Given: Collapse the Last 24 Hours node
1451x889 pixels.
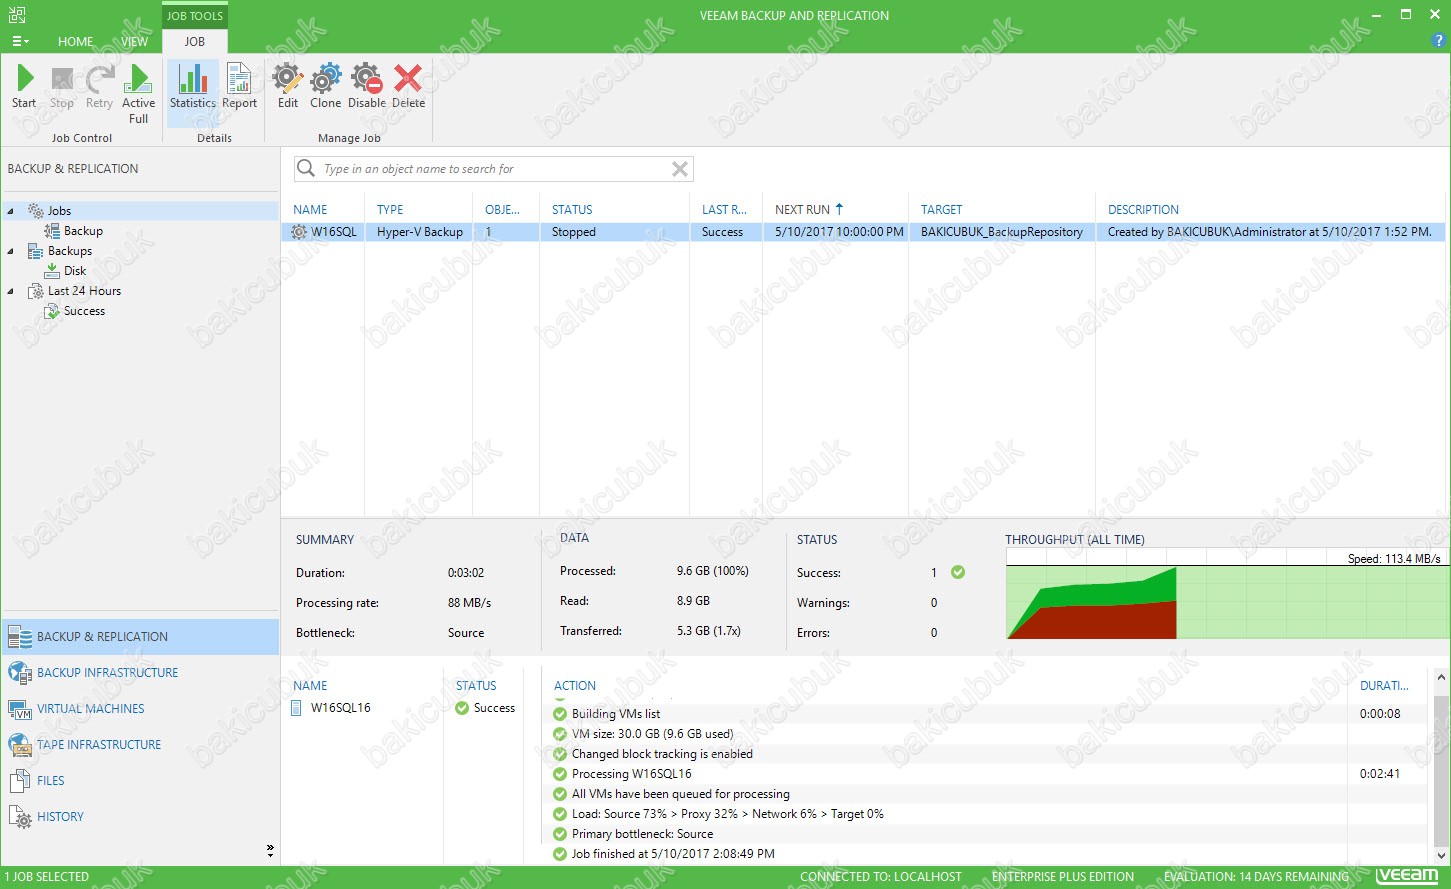Looking at the screenshot, I should 11,291.
